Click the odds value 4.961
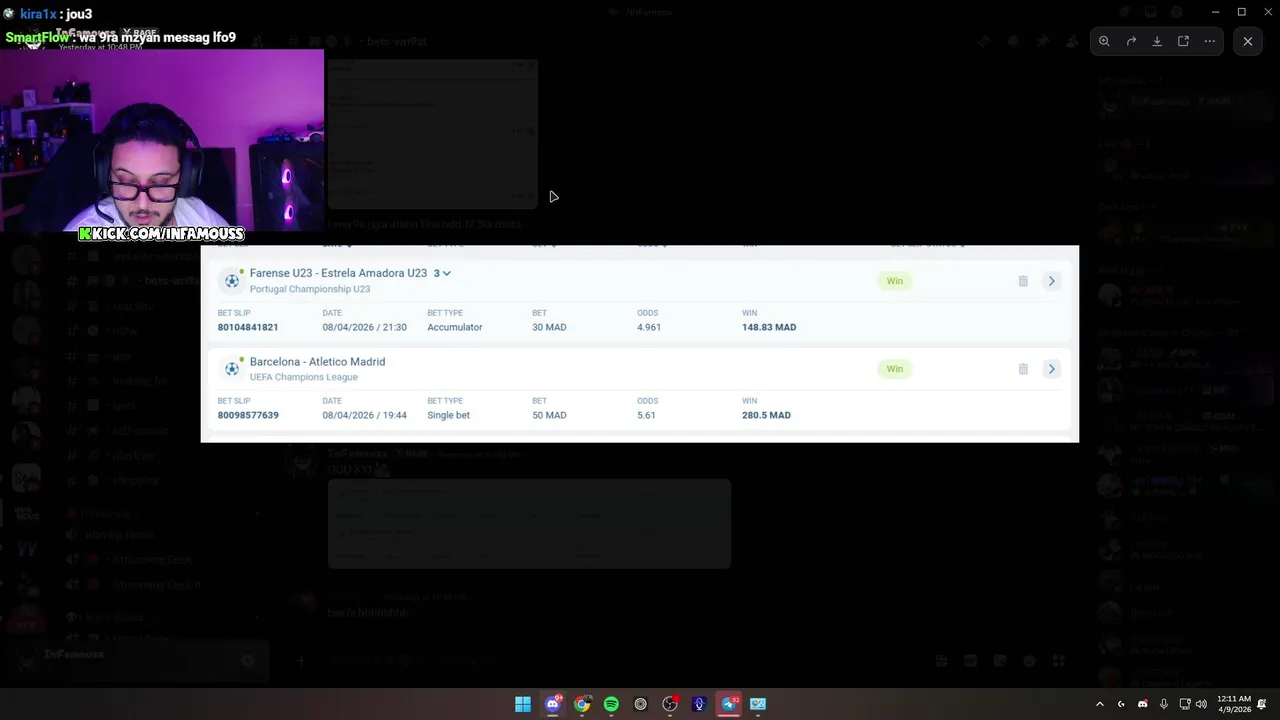Screen dimensions: 1280x720 (649, 327)
